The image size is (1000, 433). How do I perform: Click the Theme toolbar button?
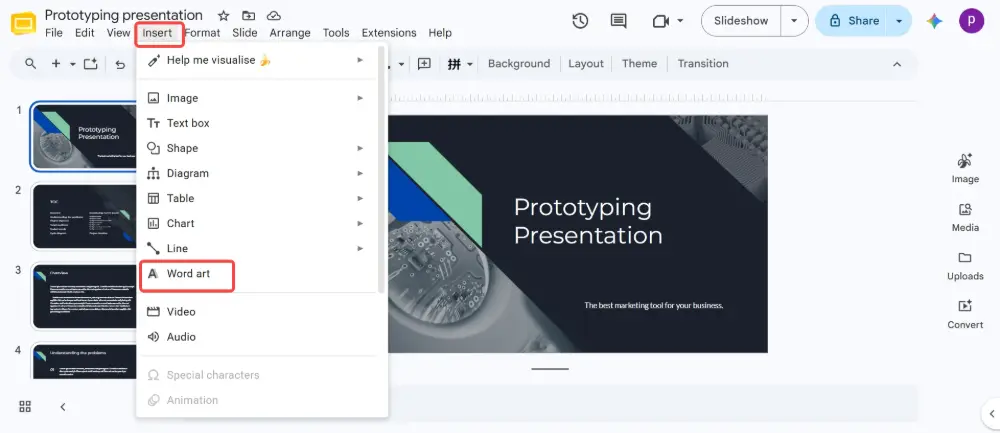click(640, 64)
